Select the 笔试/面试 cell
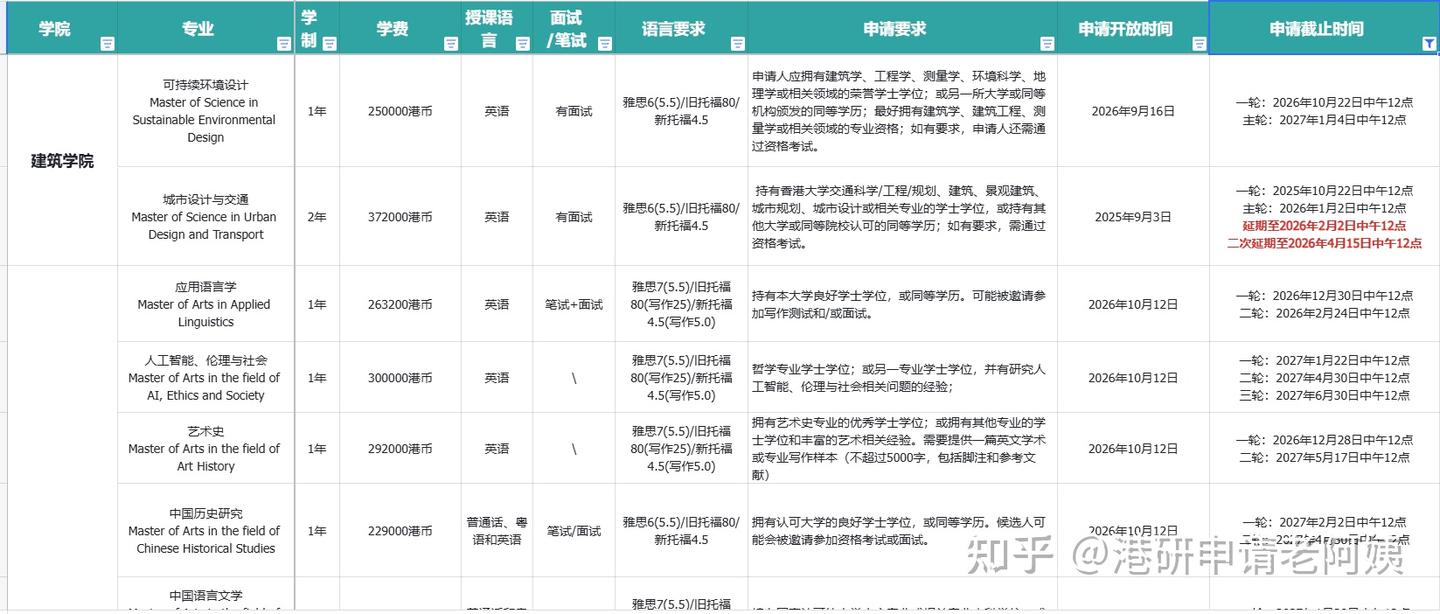 574,530
